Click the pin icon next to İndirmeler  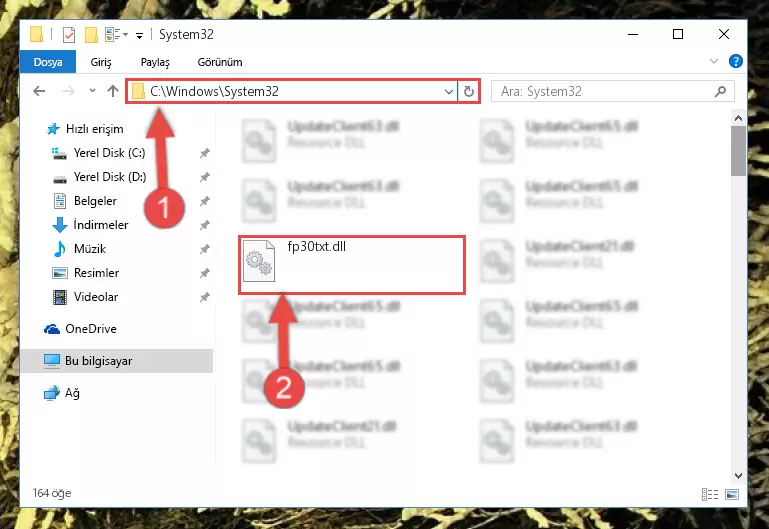(205, 225)
